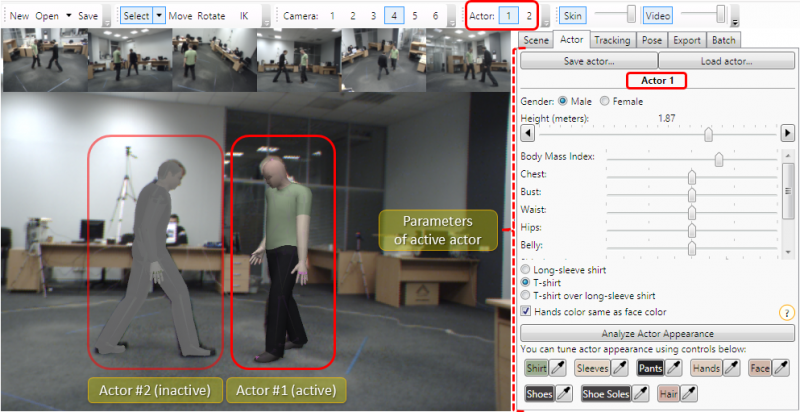Choose T-shirt over long-sleeve shirt option
Screen dimensions: 800x412
(524, 295)
